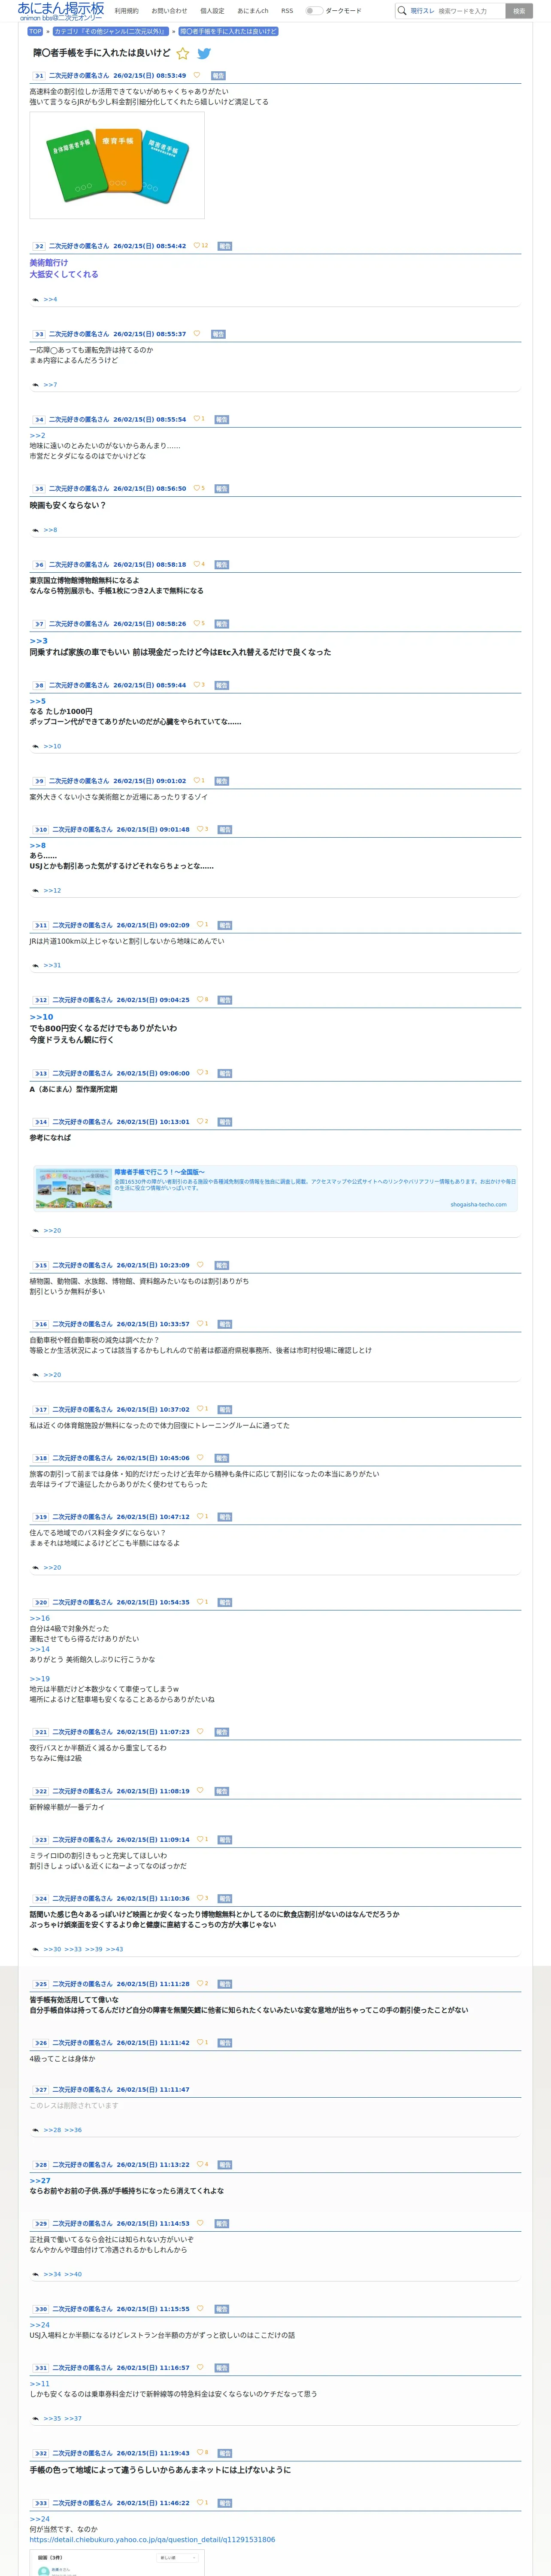Click the >>3 quote link in post 7
The image size is (551, 2576).
point(38,641)
